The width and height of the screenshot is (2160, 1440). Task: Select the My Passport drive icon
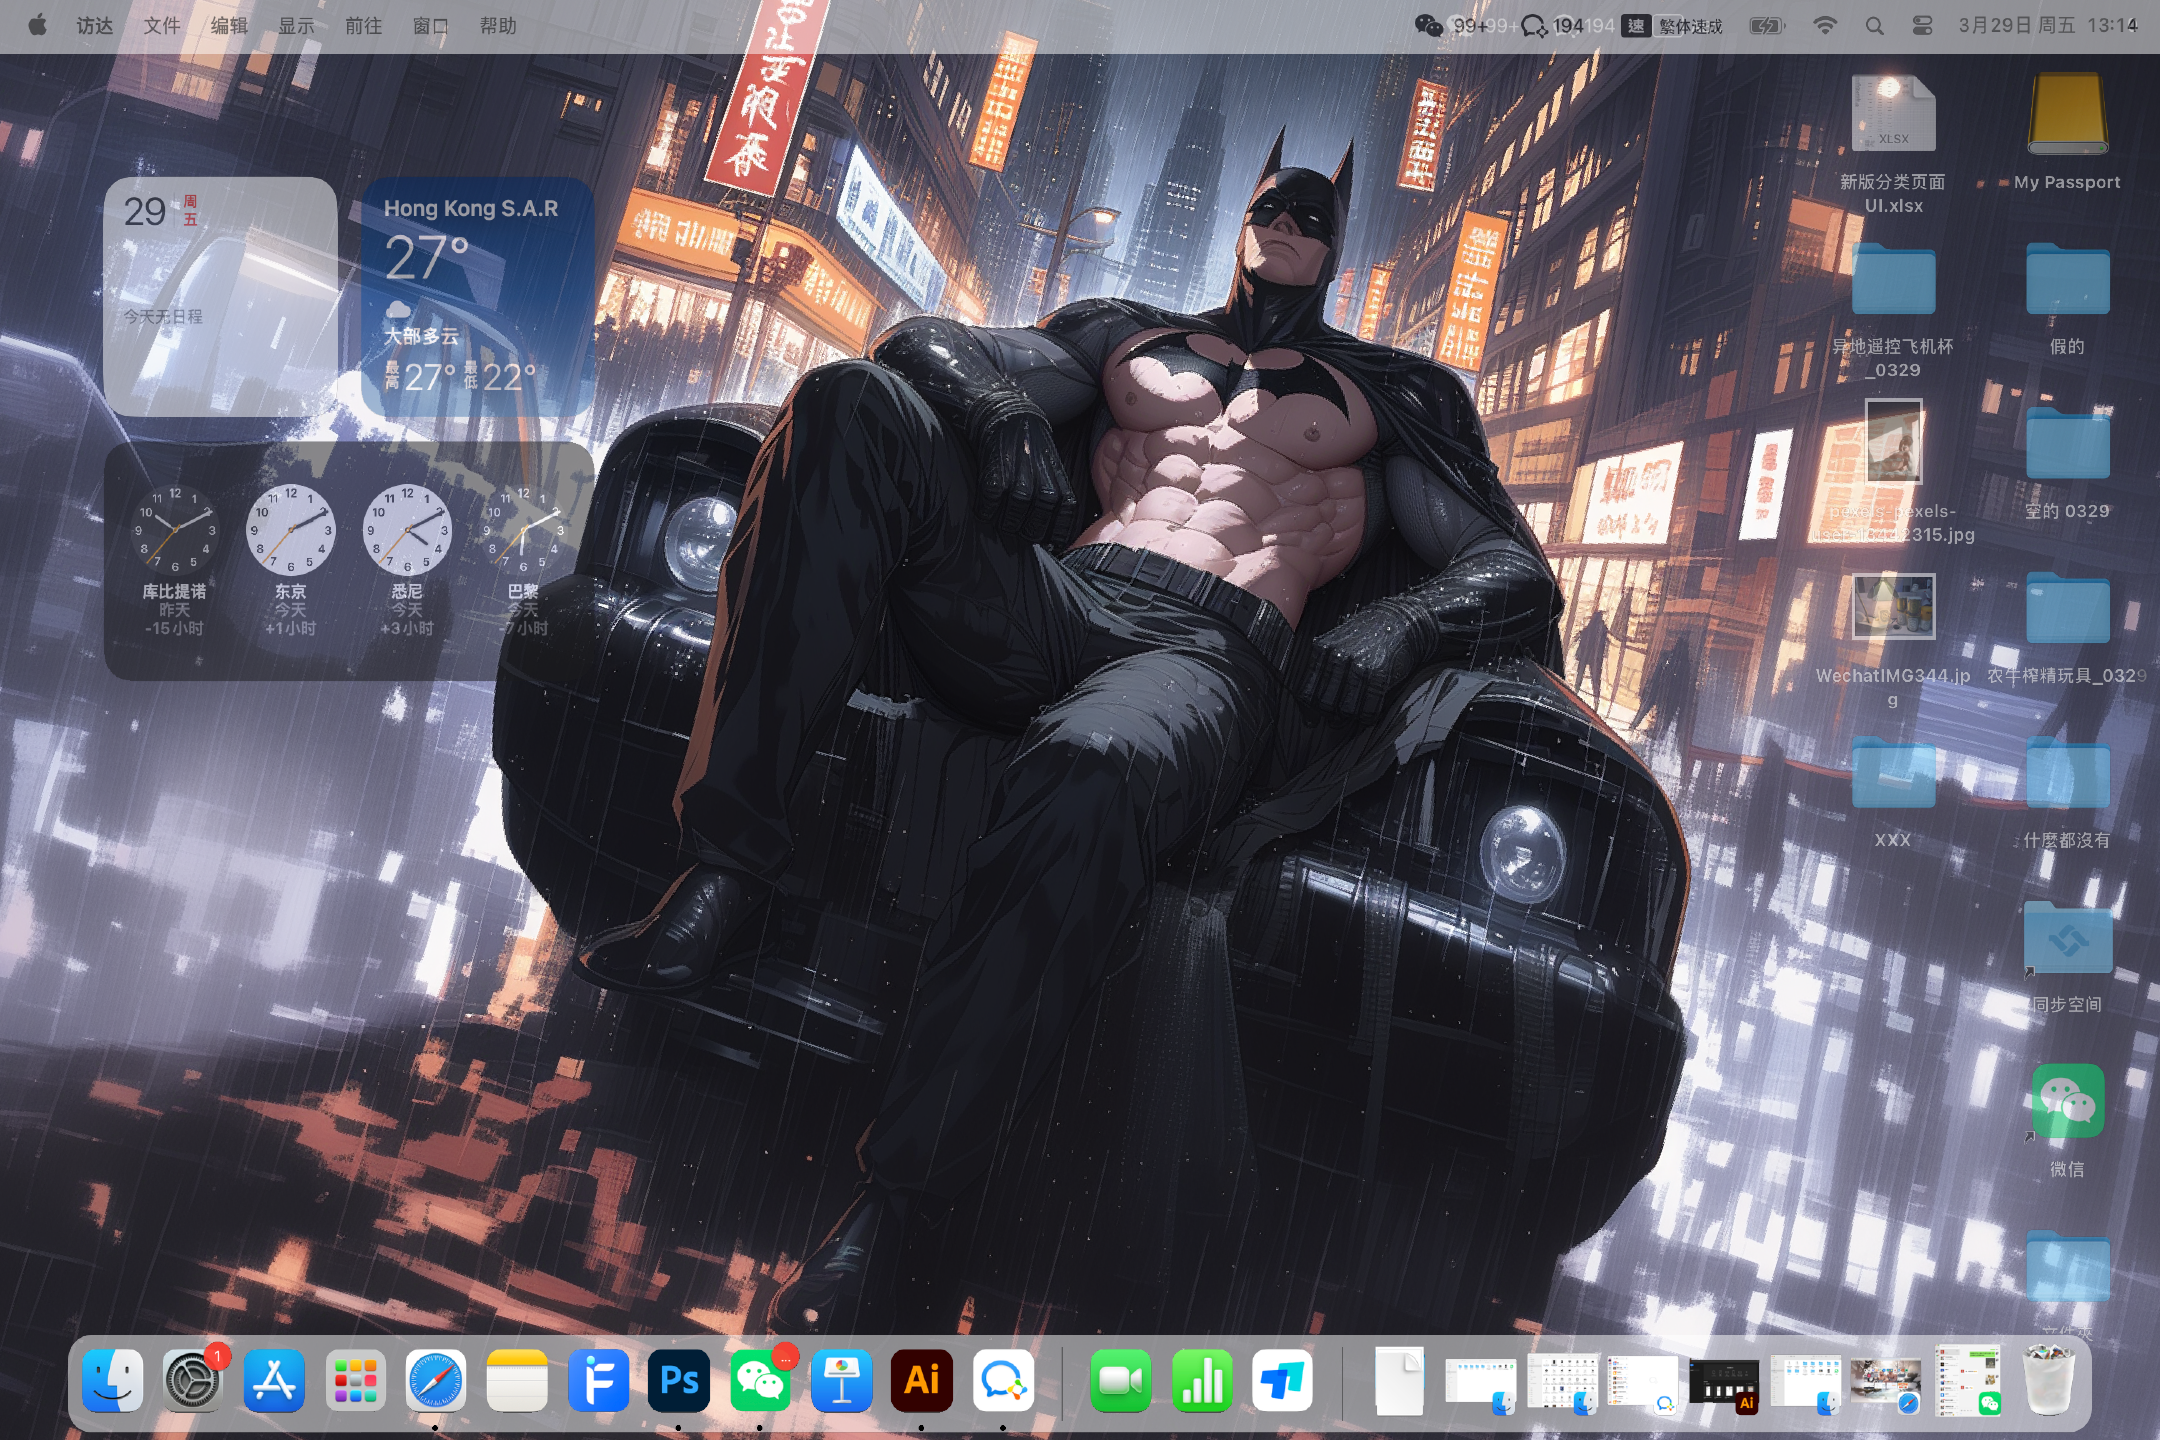point(2067,115)
